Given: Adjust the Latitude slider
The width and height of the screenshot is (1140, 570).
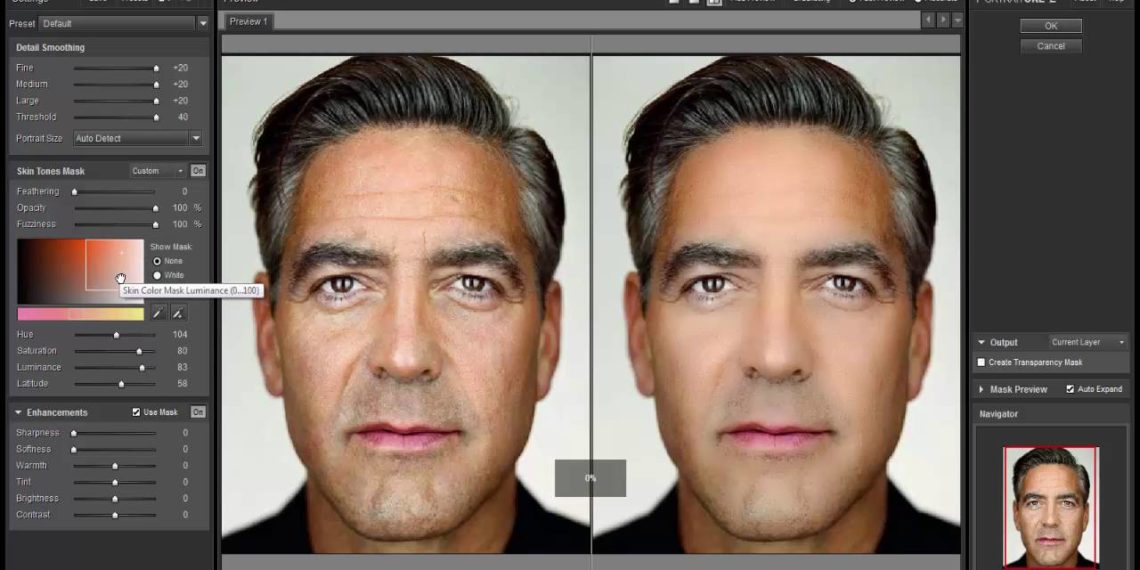Looking at the screenshot, I should pyautogui.click(x=115, y=384).
